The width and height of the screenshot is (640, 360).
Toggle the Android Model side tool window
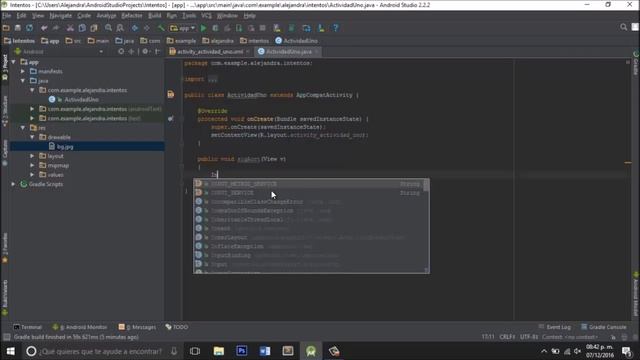[x=636, y=295]
